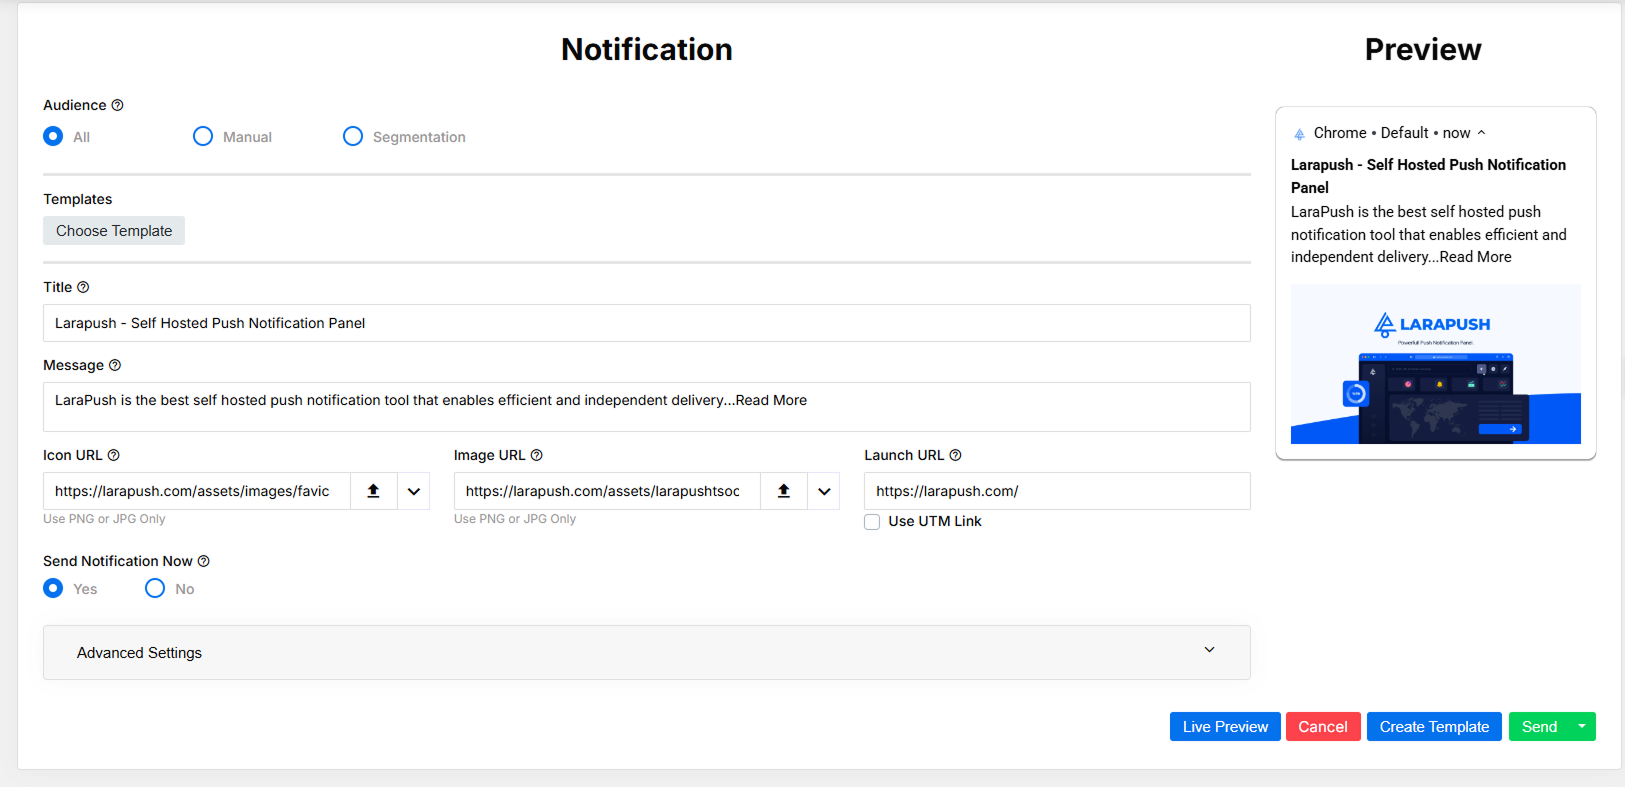Click the Create Template button

(x=1434, y=727)
